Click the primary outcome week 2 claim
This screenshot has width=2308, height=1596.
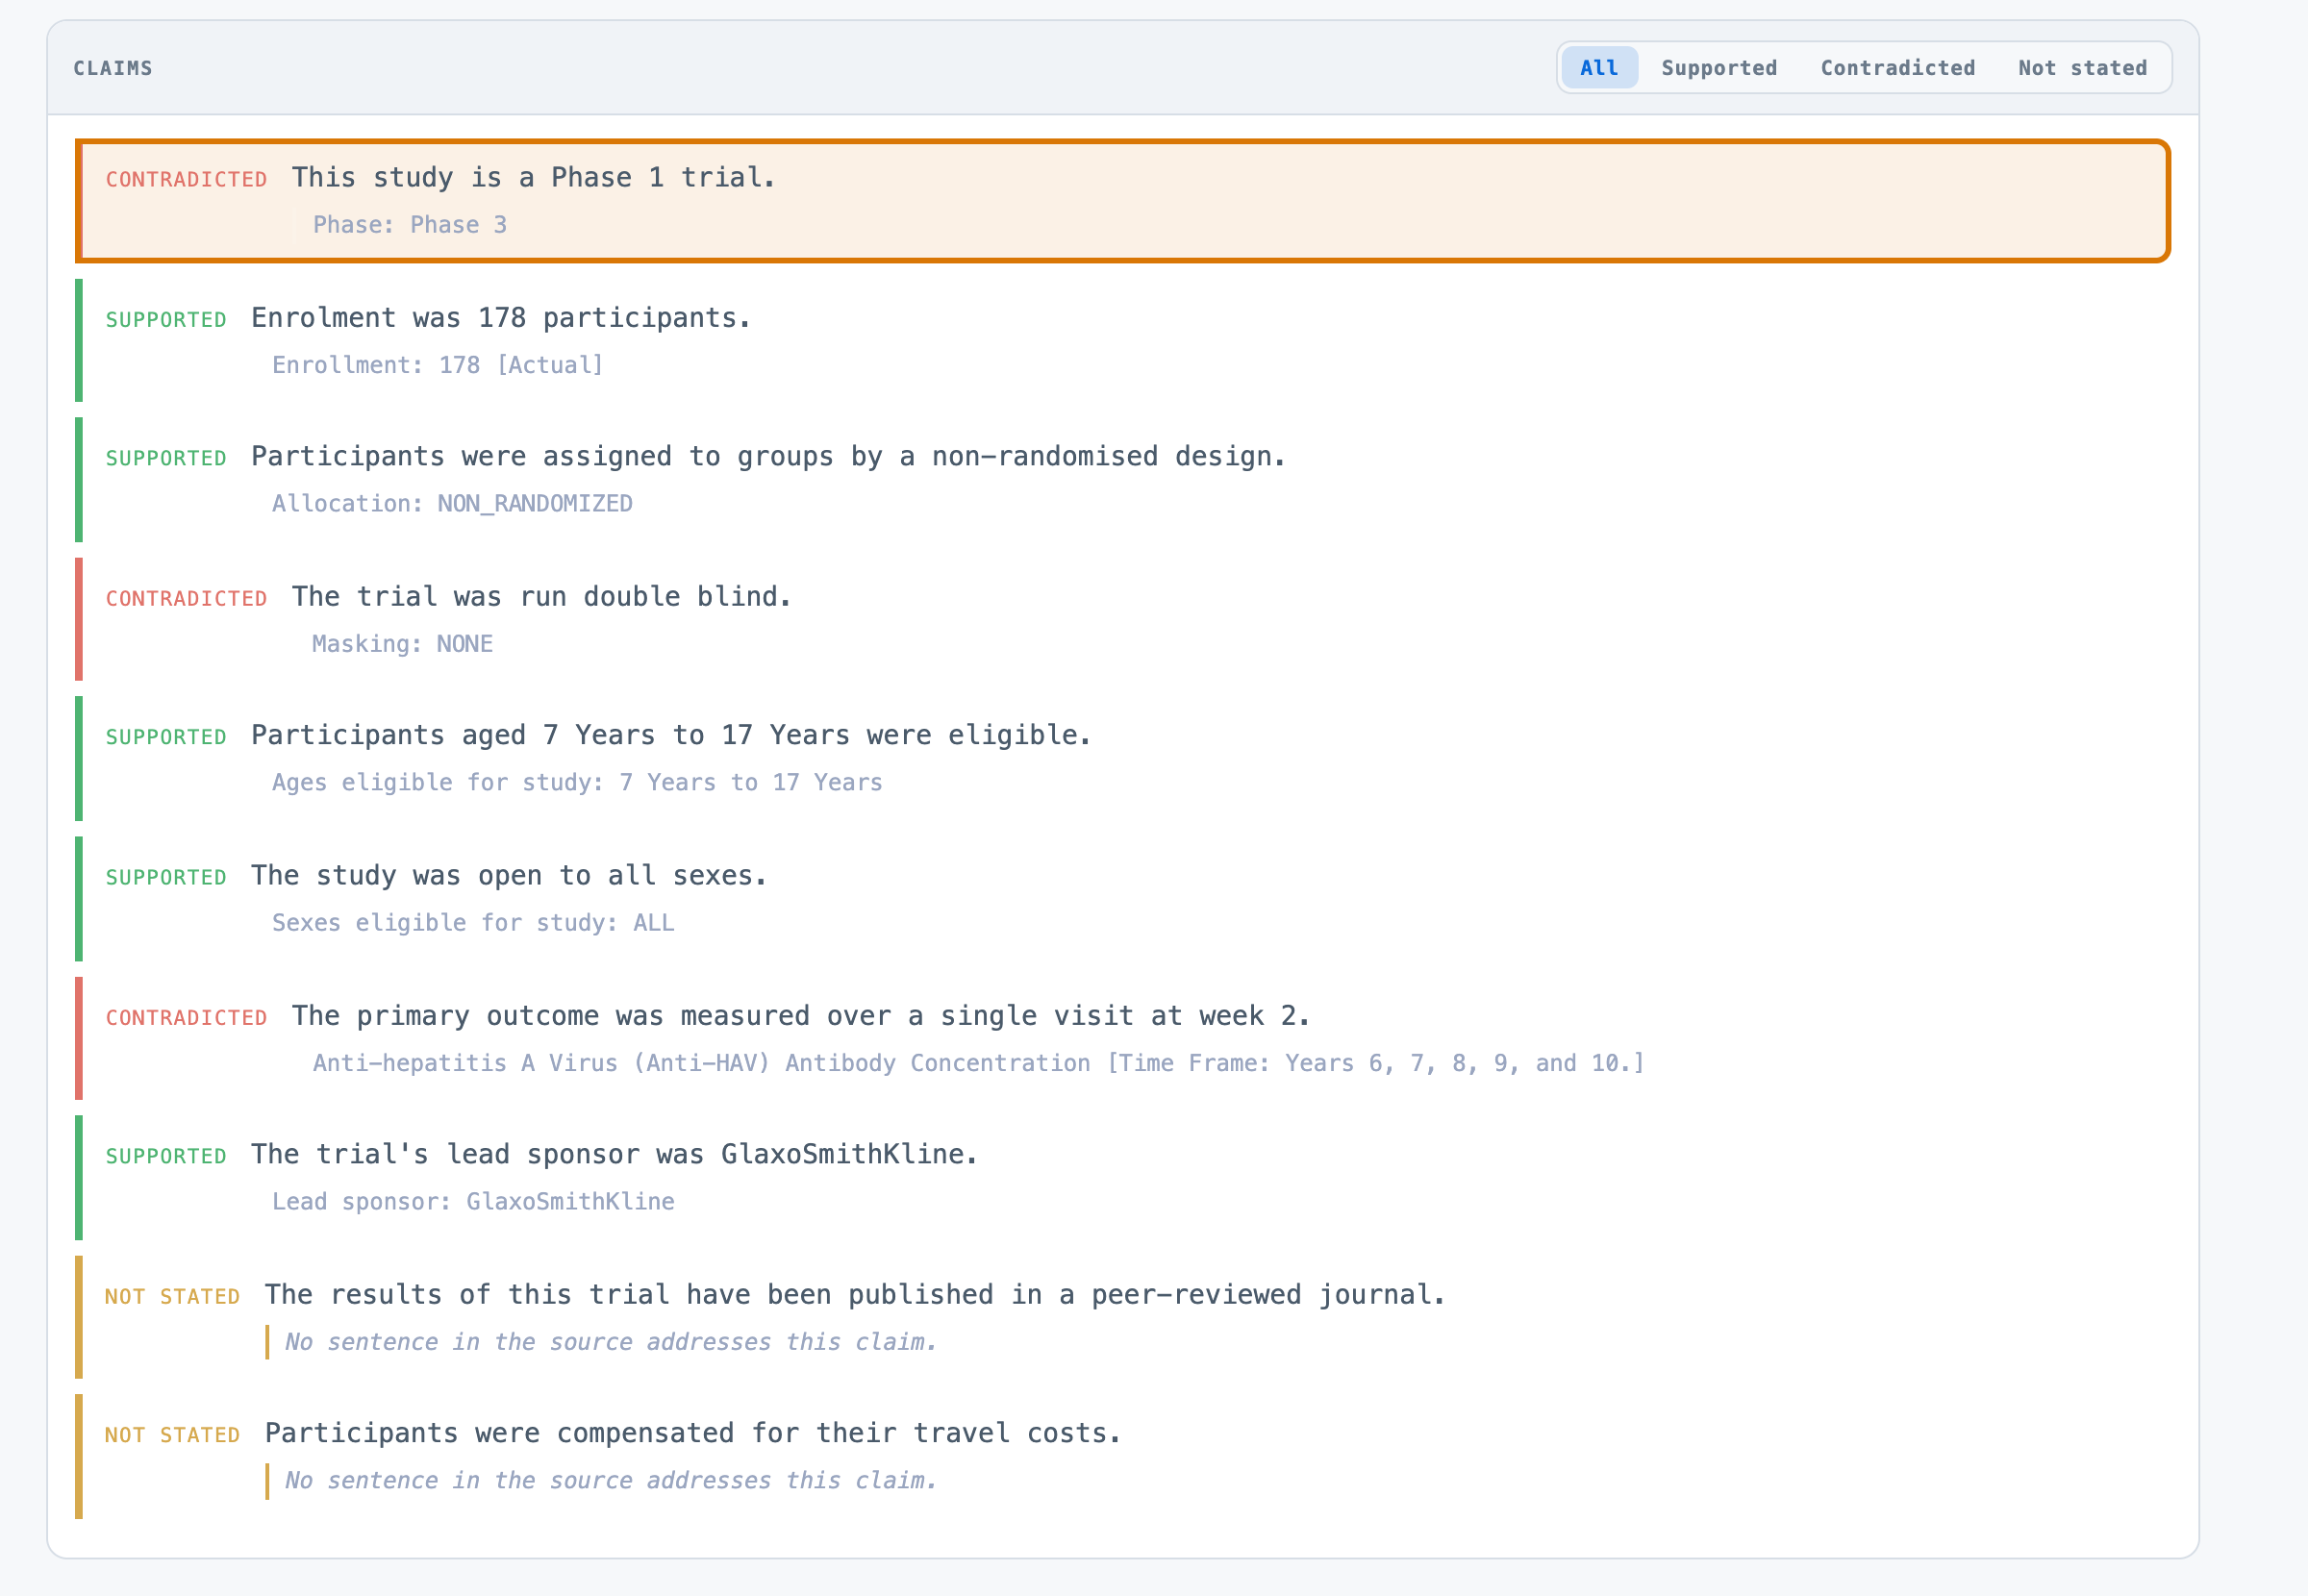point(1122,1038)
